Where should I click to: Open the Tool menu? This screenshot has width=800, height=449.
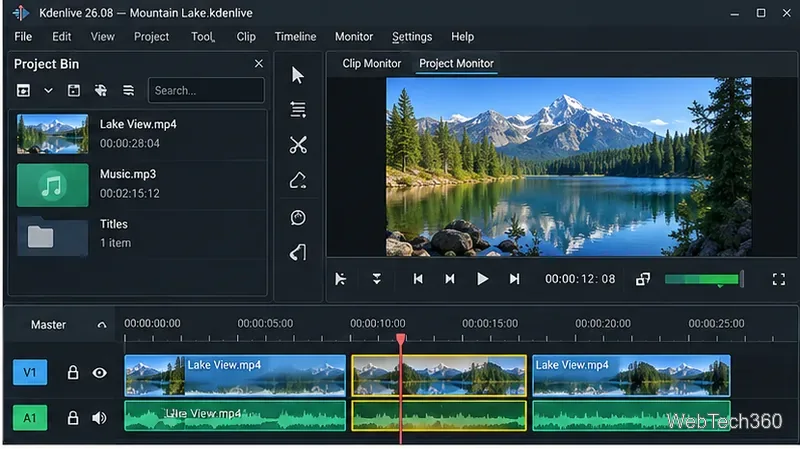203,37
